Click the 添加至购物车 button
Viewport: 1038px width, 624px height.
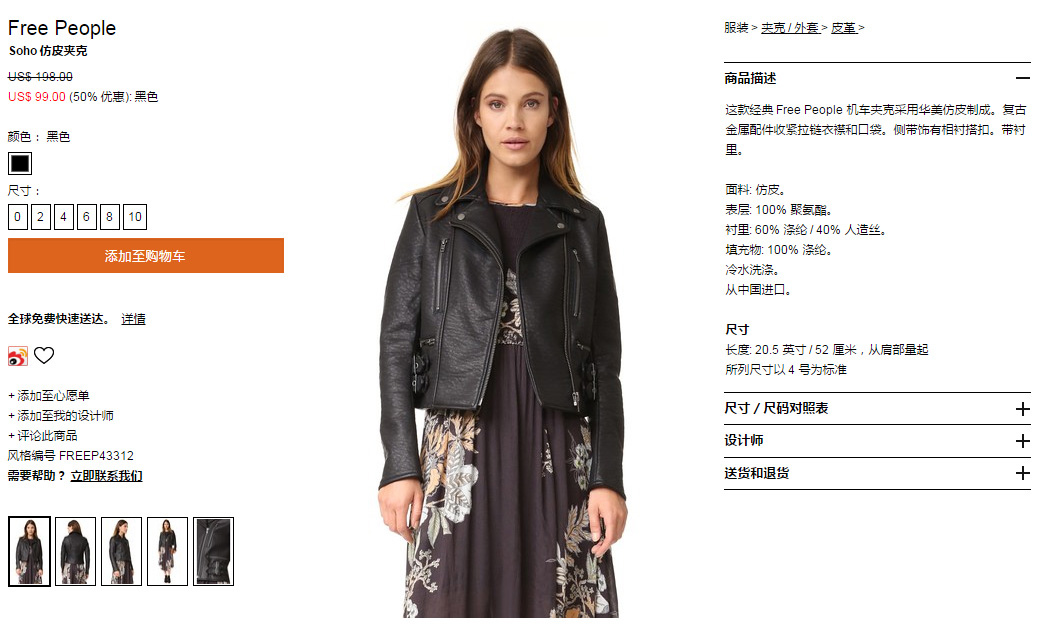tap(146, 256)
